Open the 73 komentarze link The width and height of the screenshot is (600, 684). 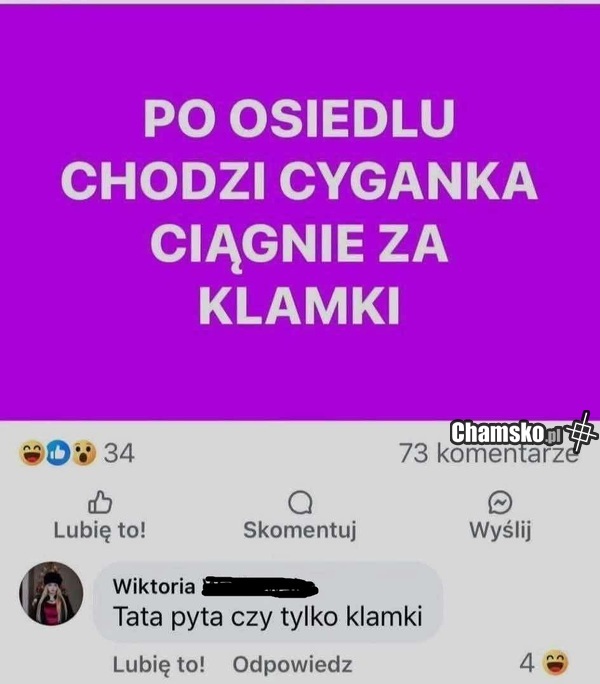[x=489, y=453]
